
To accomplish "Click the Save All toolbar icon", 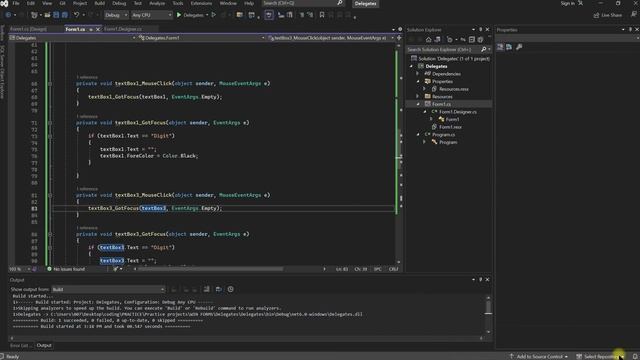I will pos(64,15).
